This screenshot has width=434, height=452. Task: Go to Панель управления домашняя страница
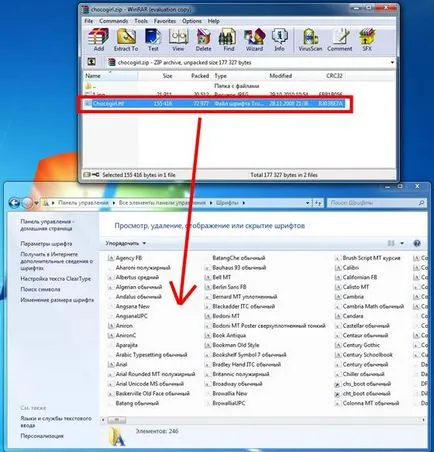click(x=47, y=225)
